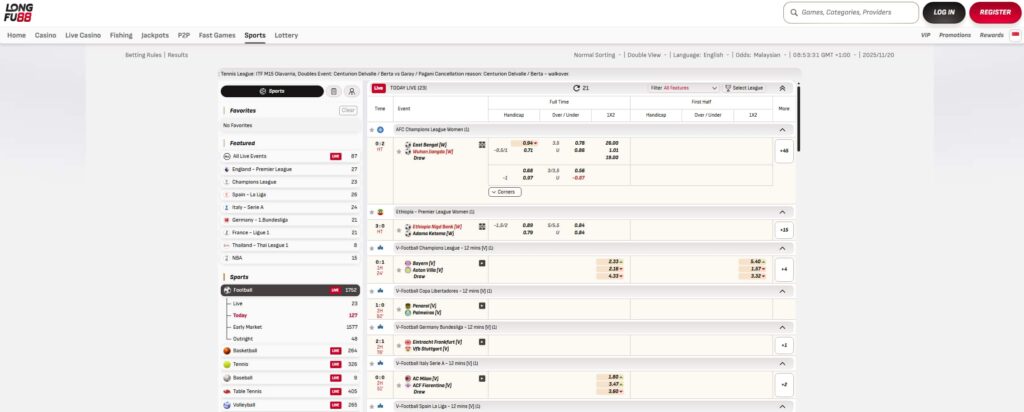Viewport: 1024px width, 412px height.
Task: Go to the Fishing tab
Action: [x=121, y=35]
